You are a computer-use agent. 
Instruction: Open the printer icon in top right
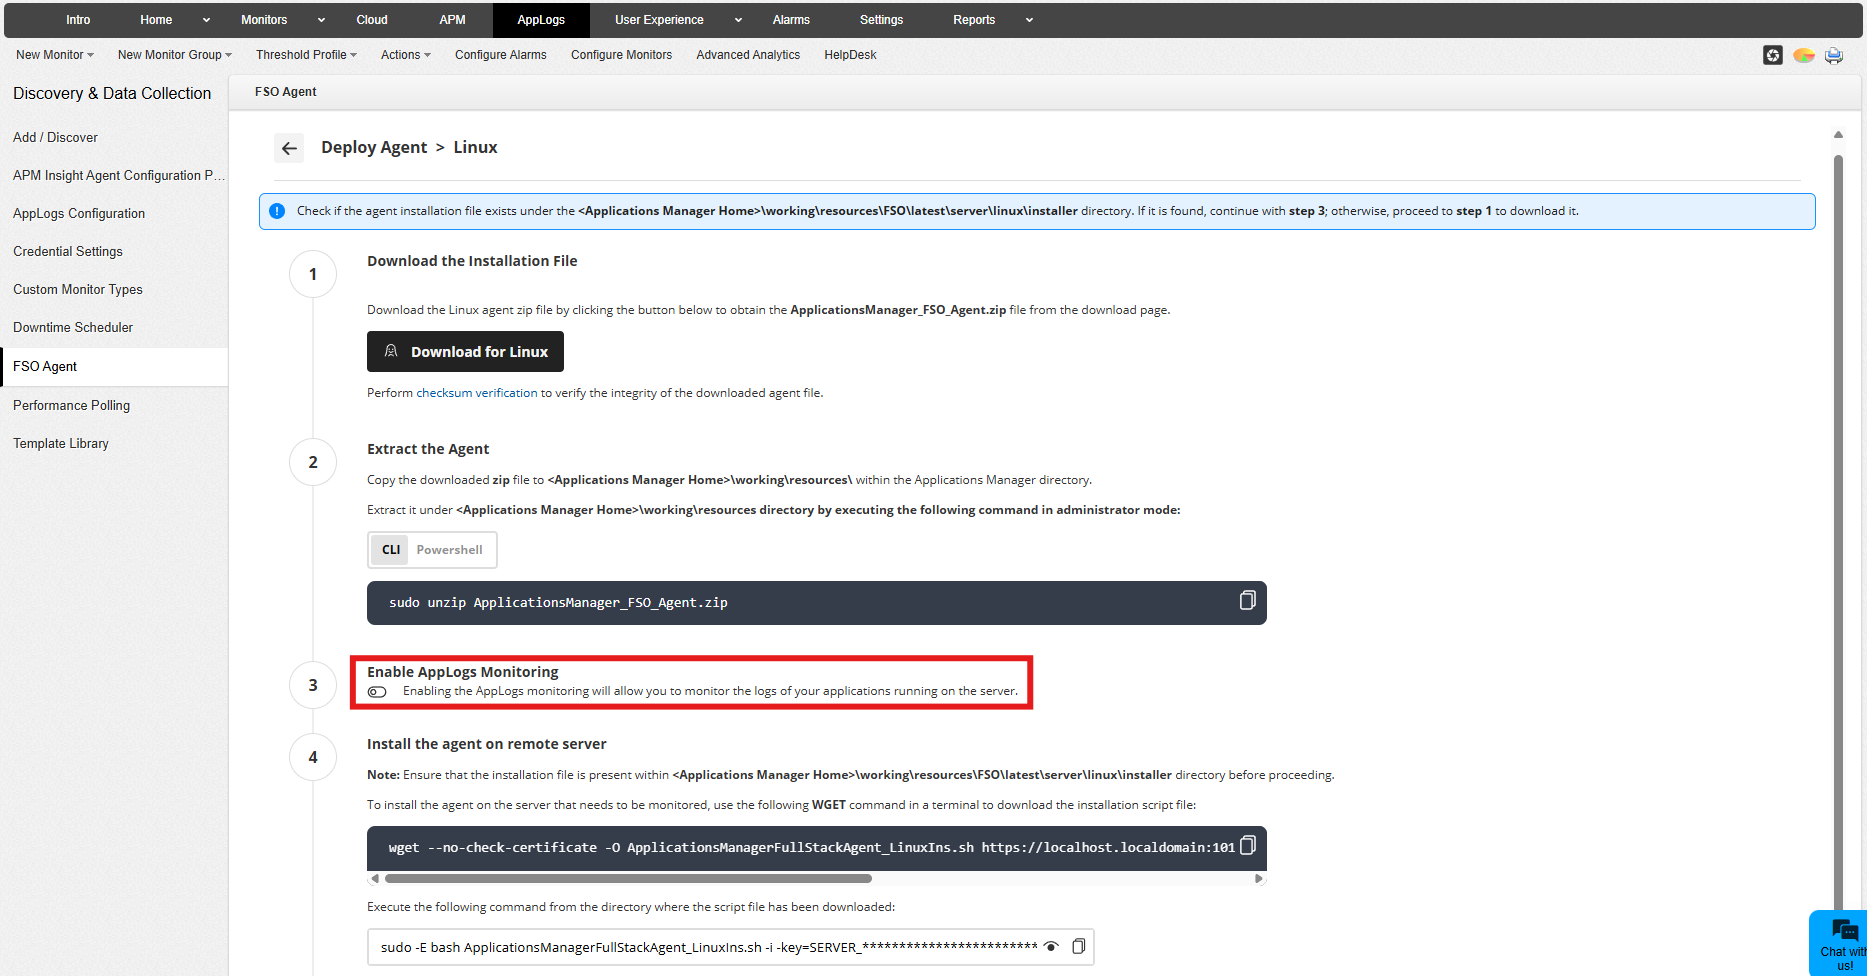click(x=1834, y=55)
